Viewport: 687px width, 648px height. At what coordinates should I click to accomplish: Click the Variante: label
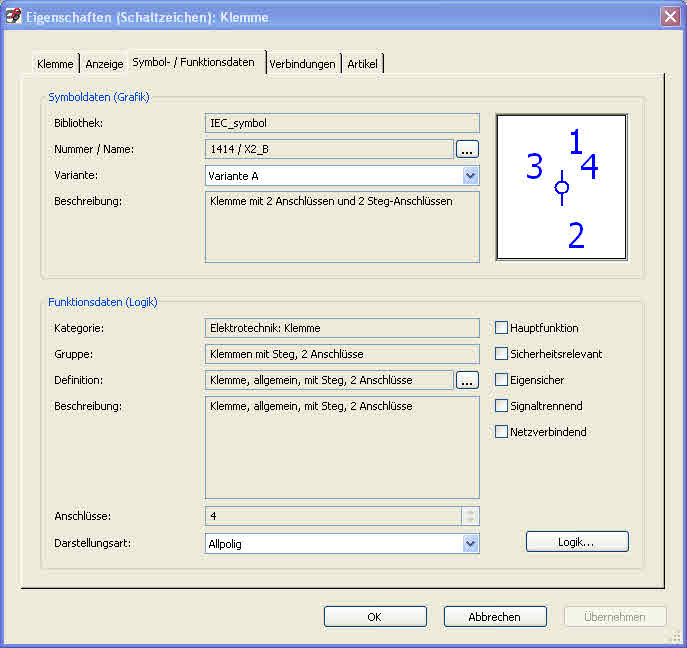(x=76, y=175)
